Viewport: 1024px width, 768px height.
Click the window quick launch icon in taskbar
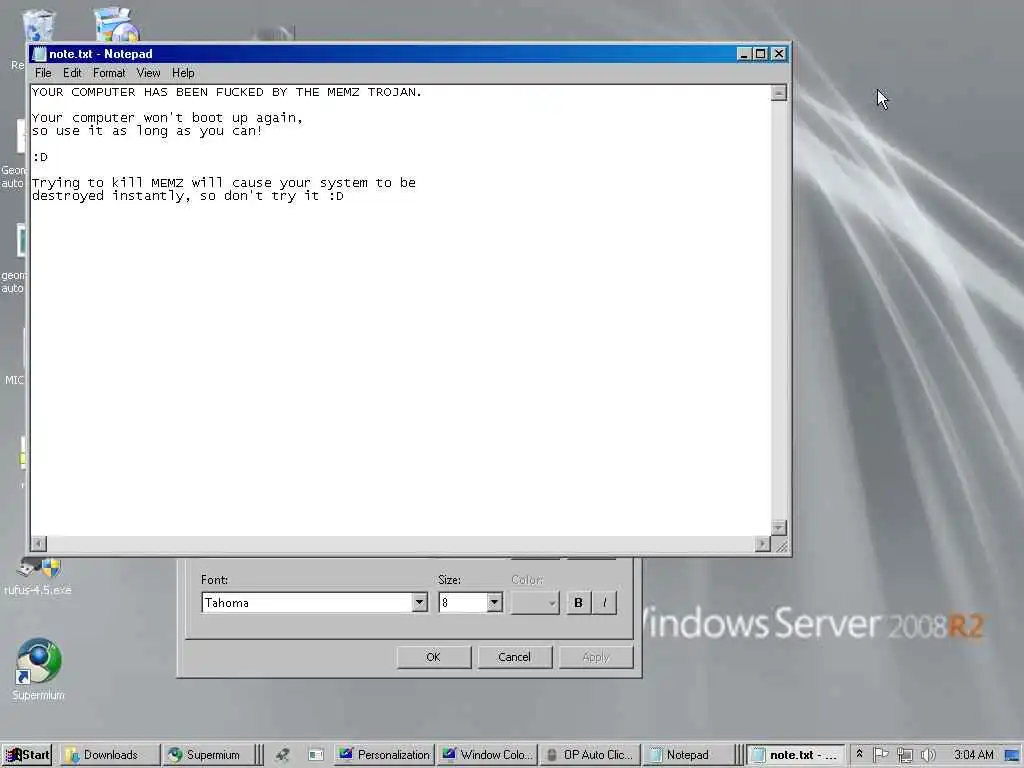pyautogui.click(x=316, y=755)
